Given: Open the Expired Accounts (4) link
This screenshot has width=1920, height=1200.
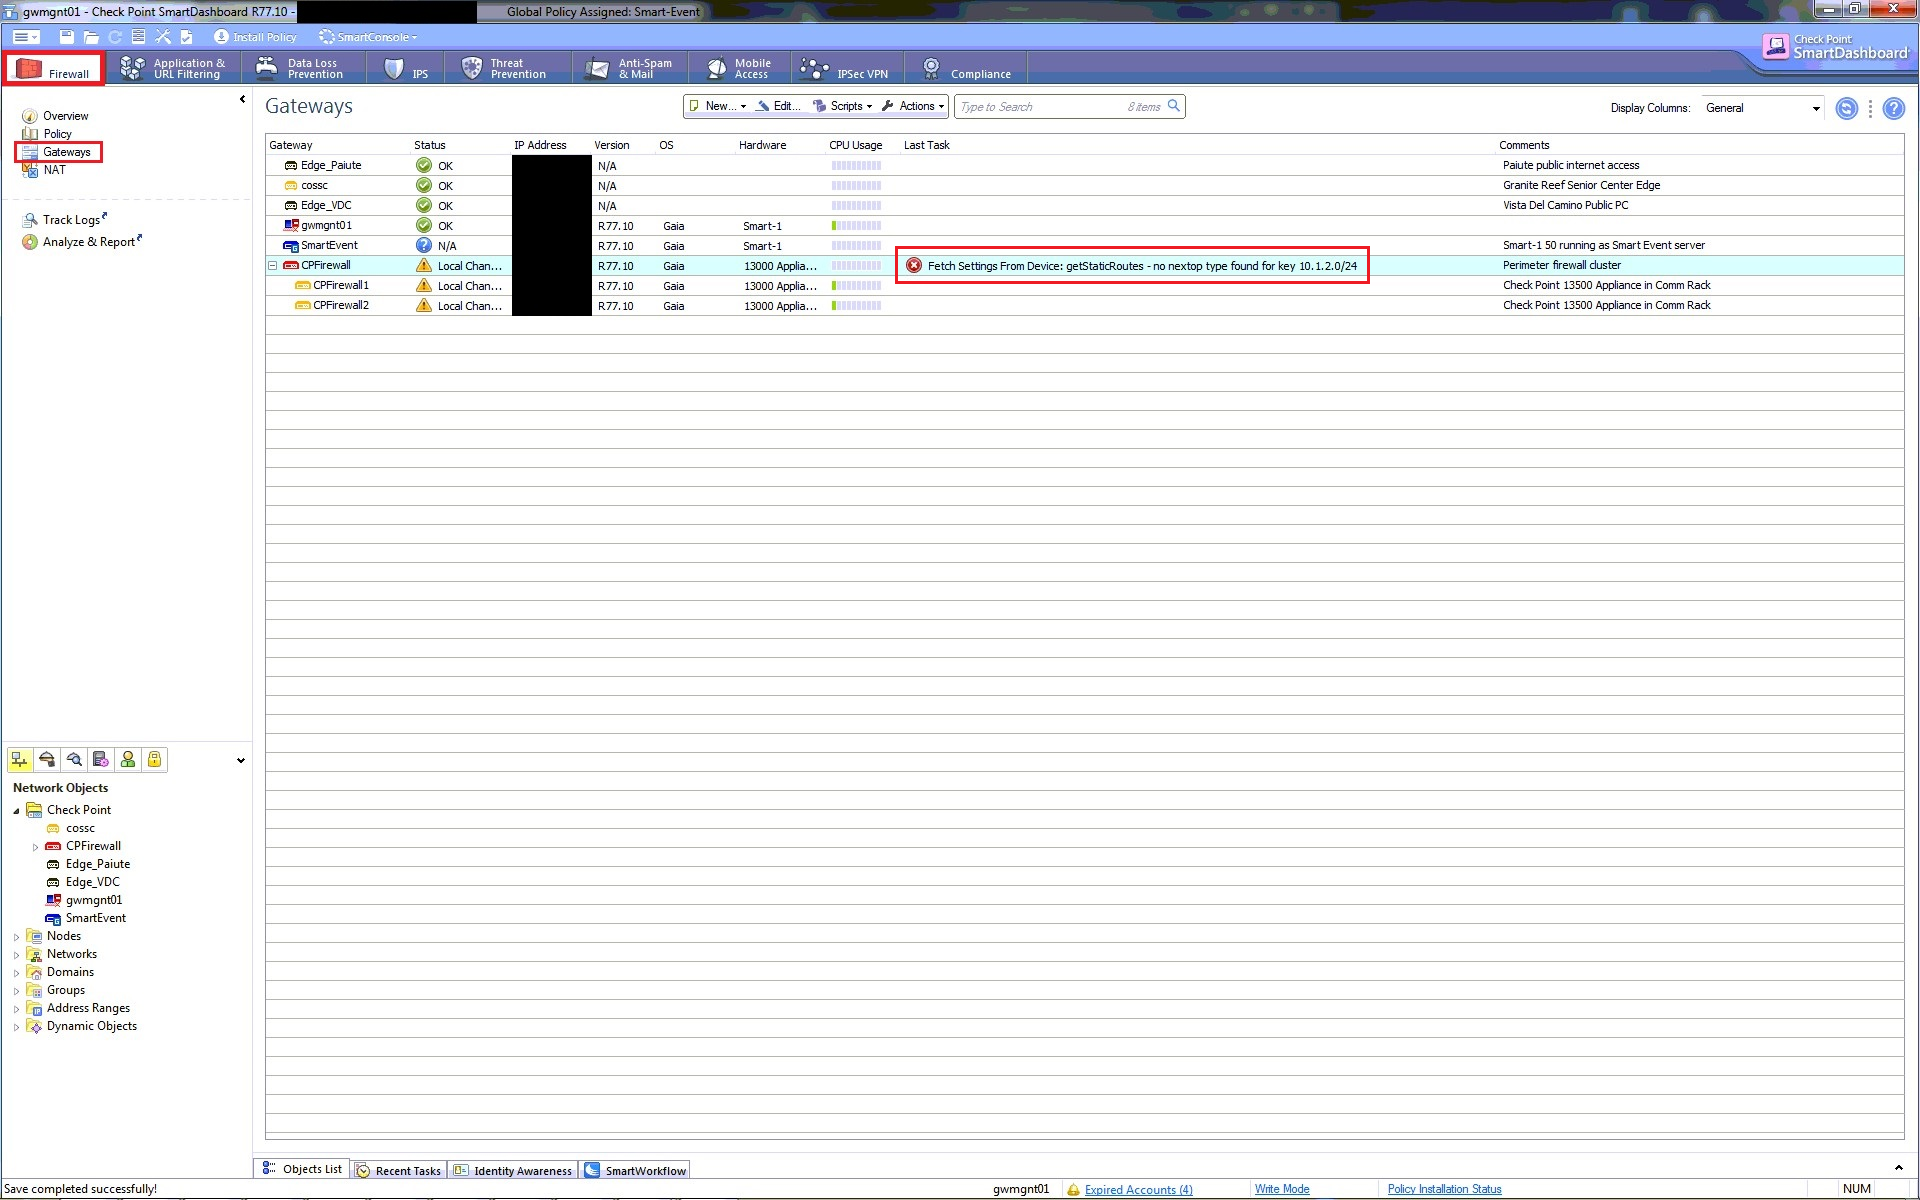Looking at the screenshot, I should pos(1138,1189).
